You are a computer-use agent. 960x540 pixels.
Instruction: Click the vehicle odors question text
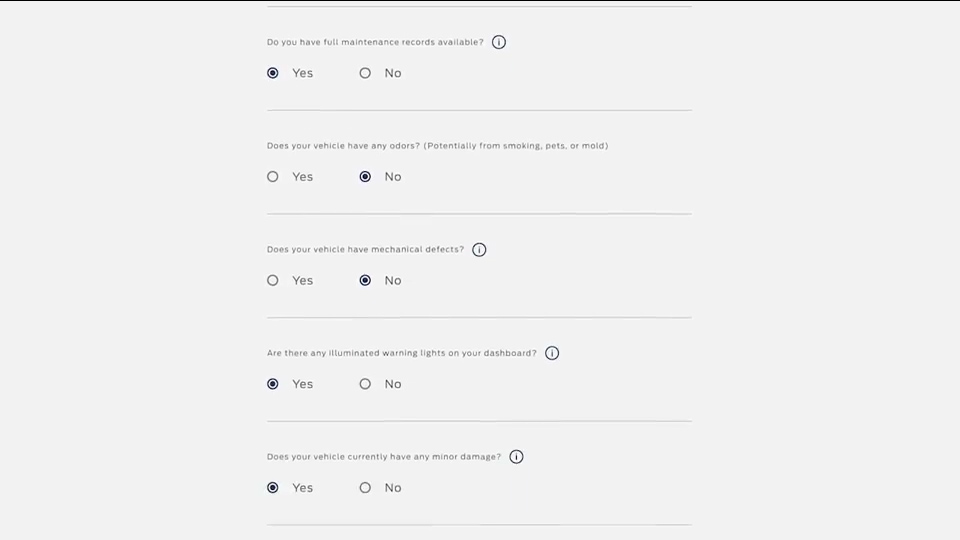coord(438,146)
